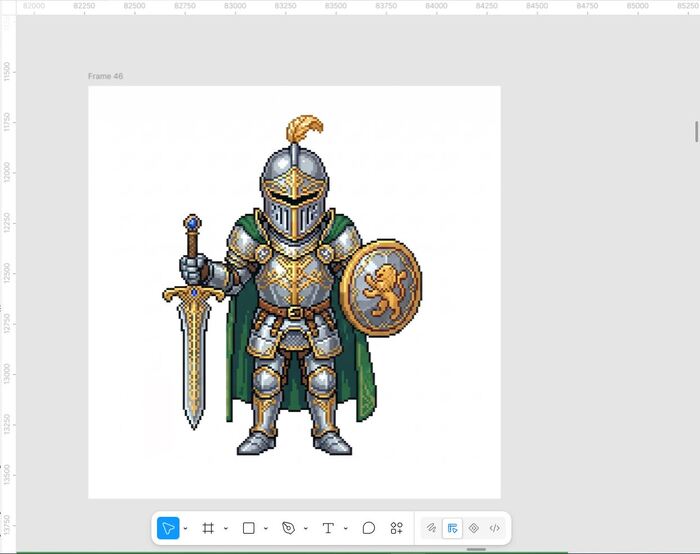This screenshot has width=700, height=554.
Task: Open the annotate diamond mode
Action: (x=474, y=528)
